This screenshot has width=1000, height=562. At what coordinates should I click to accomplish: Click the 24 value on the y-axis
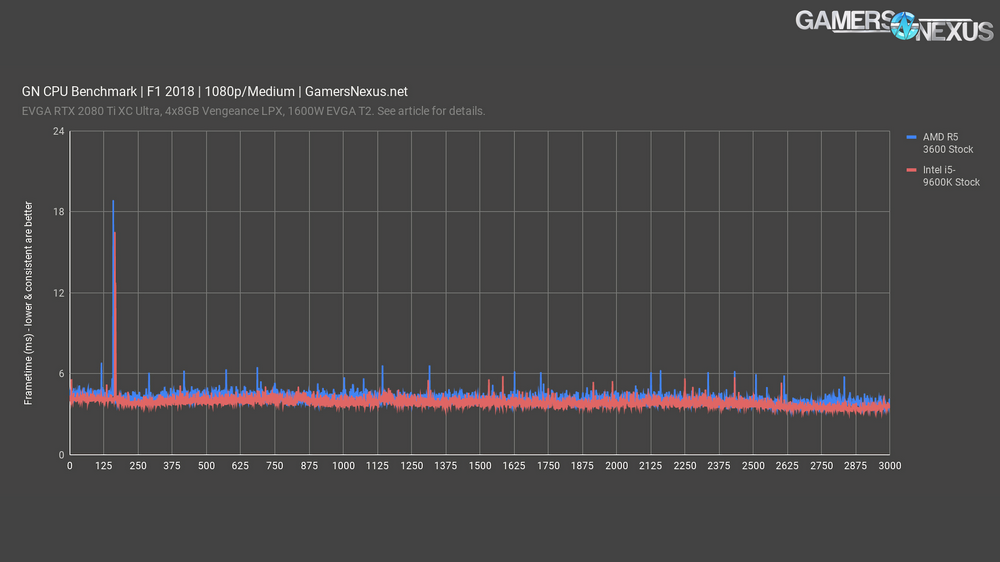(x=58, y=131)
